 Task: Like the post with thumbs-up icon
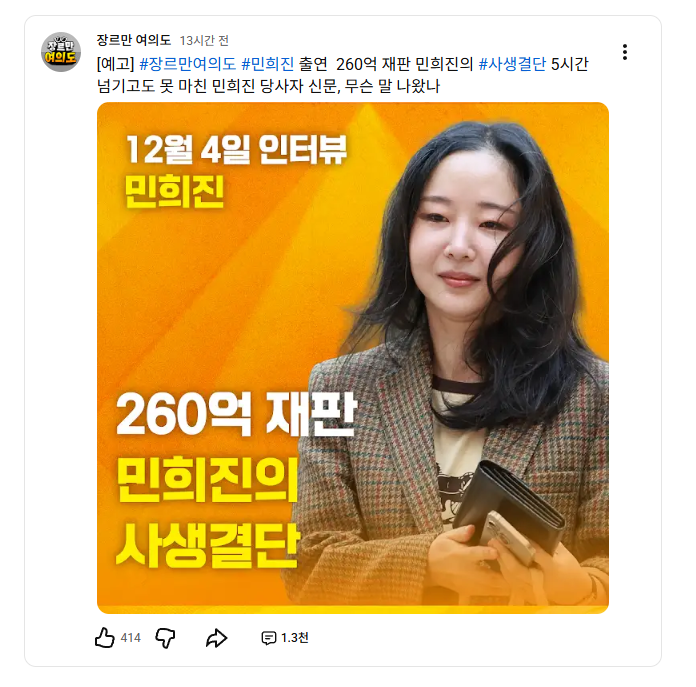point(105,638)
